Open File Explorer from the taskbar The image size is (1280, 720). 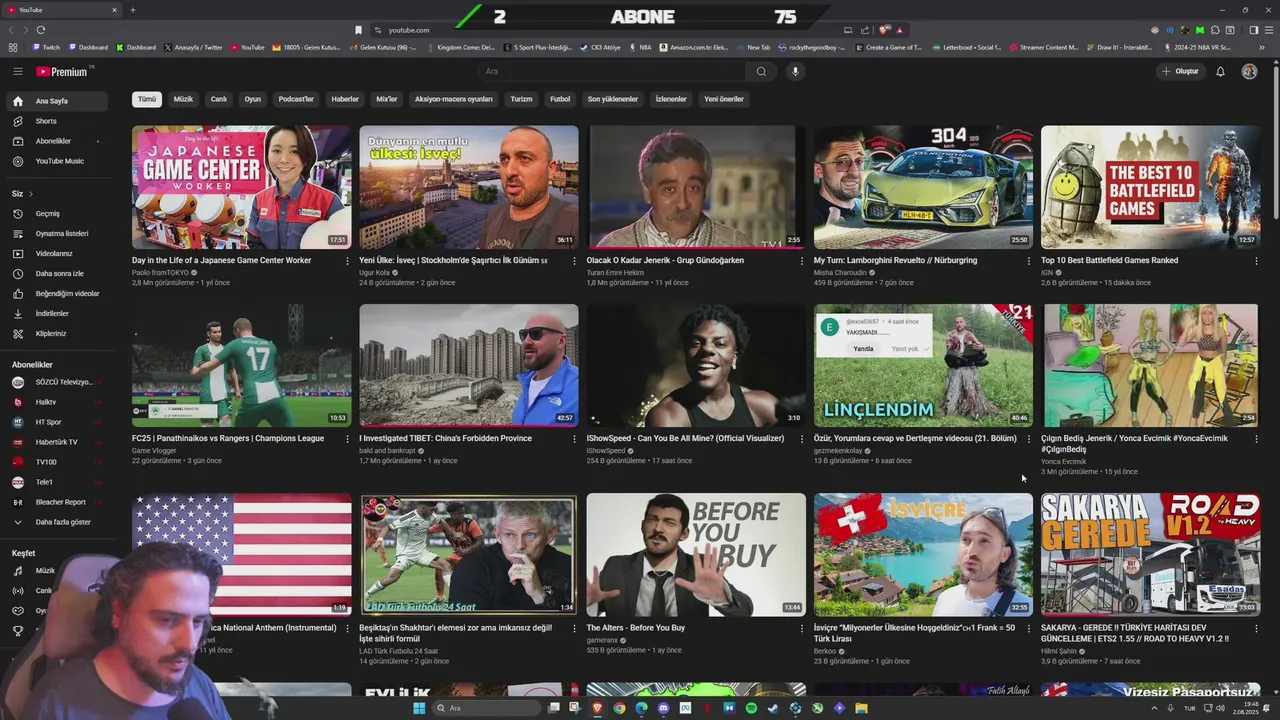[861, 708]
